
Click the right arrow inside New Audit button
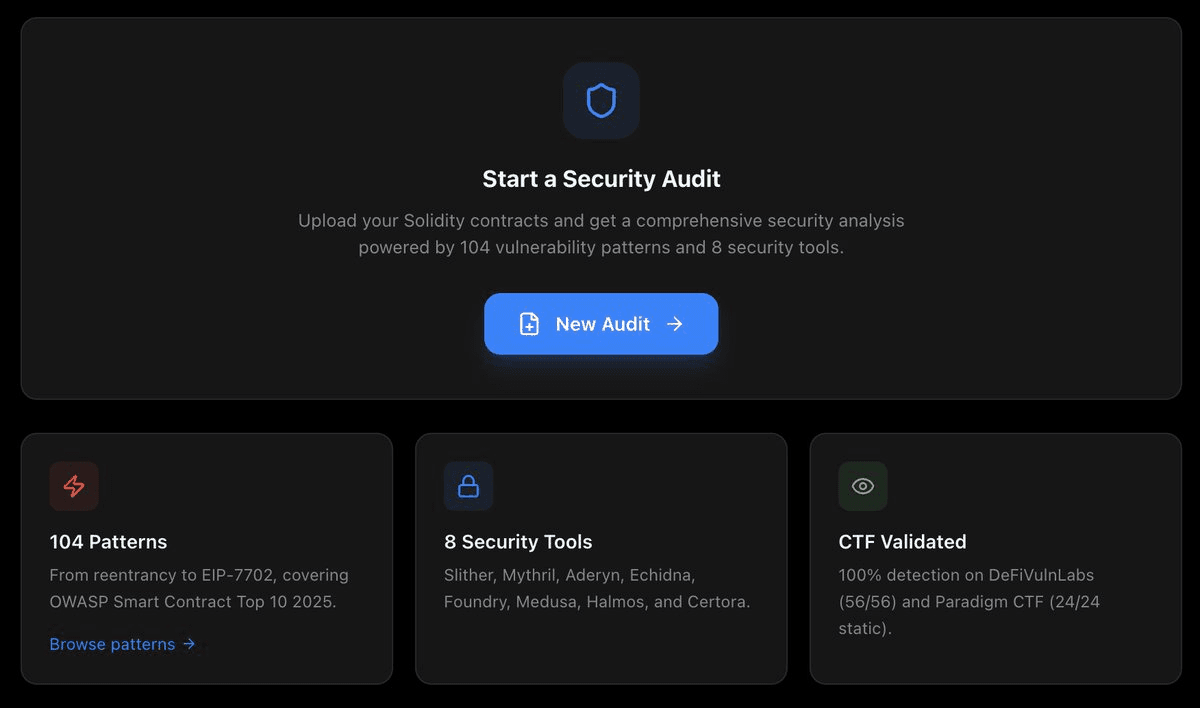point(675,324)
